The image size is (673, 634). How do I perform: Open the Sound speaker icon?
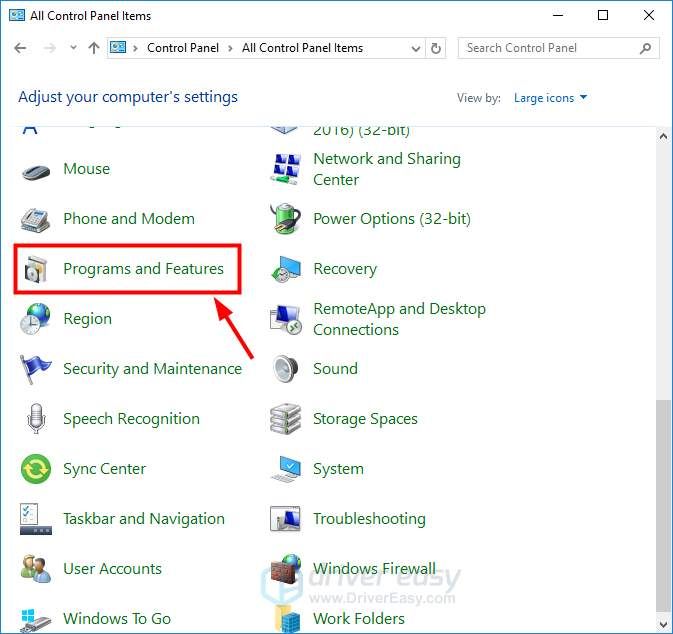tap(286, 369)
